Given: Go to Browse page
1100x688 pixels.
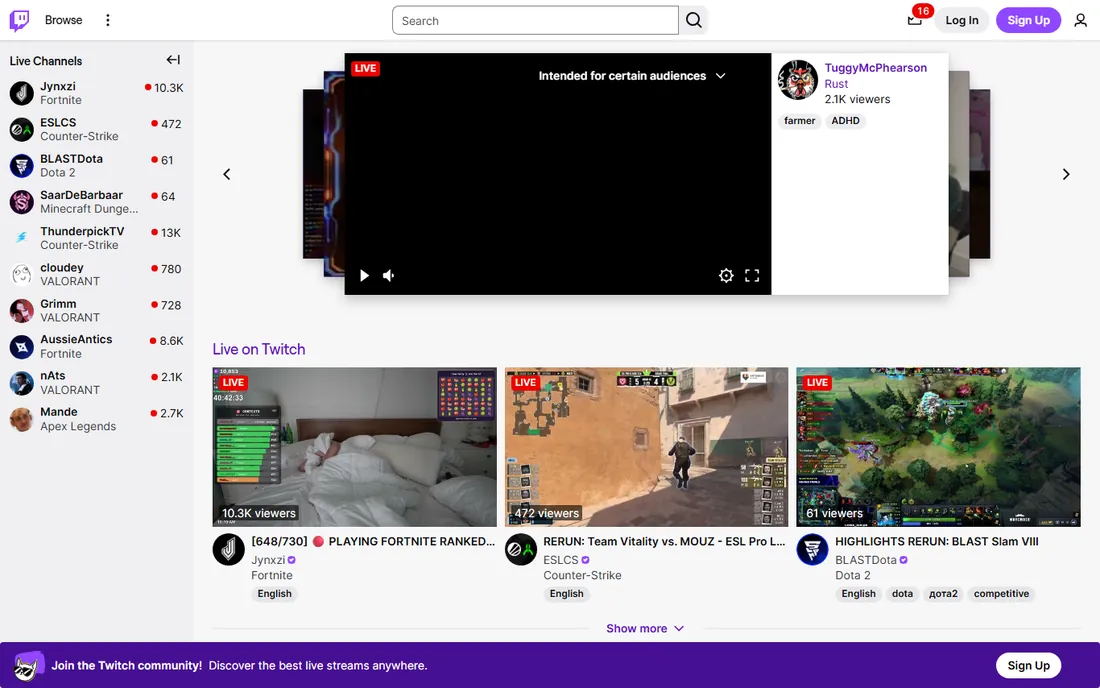Looking at the screenshot, I should [63, 20].
